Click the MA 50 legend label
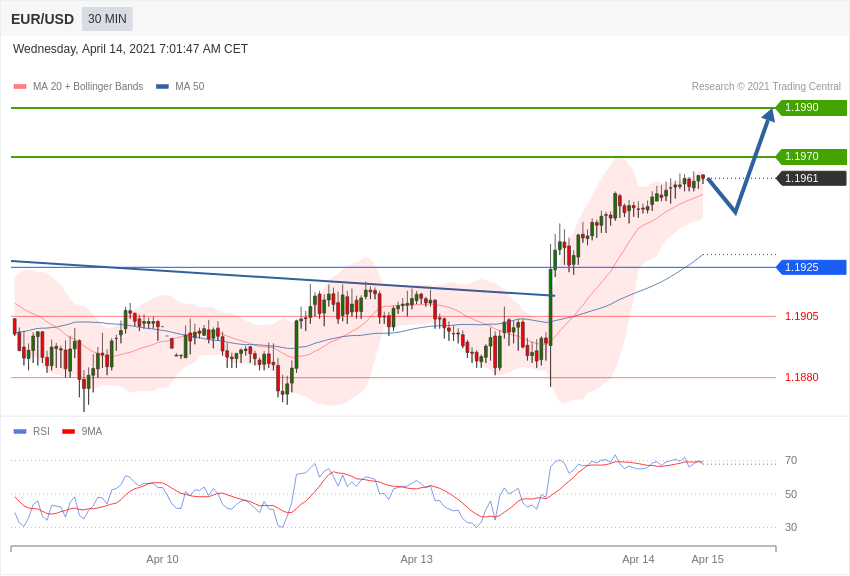 190,86
